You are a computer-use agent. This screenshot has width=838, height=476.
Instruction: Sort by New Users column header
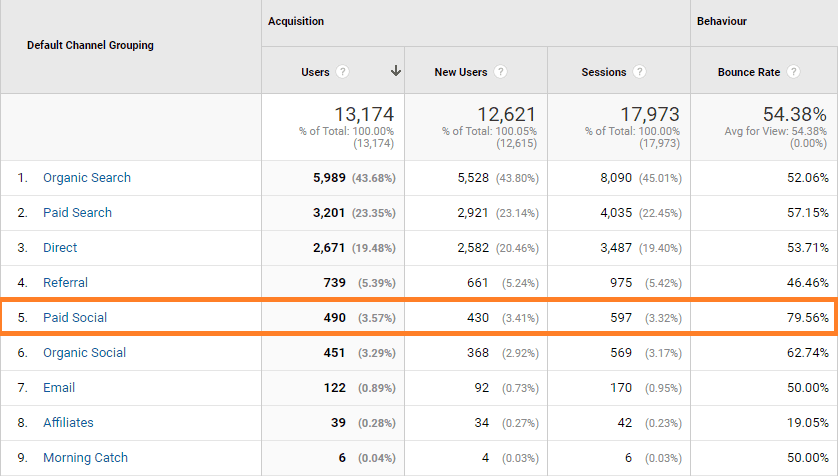point(461,72)
